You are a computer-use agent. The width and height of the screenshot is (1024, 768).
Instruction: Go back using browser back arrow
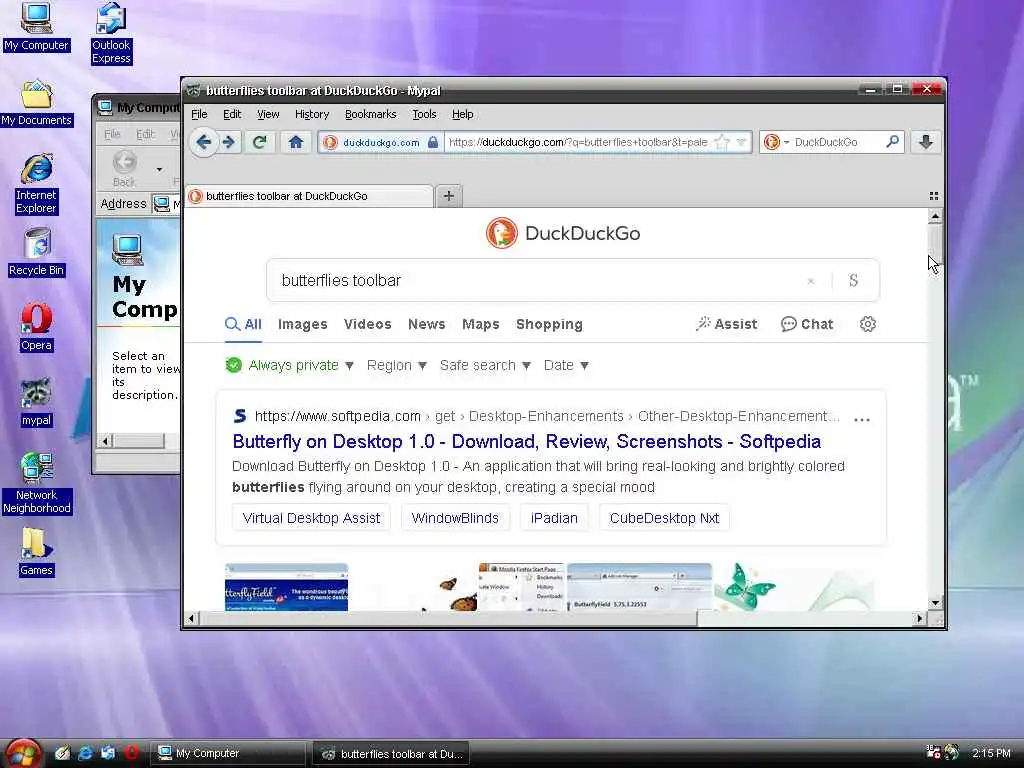(x=204, y=142)
